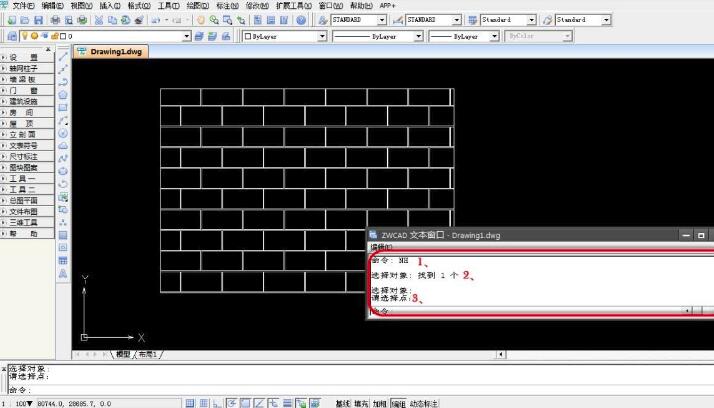The image size is (714, 408).
Task: Expand the 尺寸标注 palette section
Action: (27, 156)
